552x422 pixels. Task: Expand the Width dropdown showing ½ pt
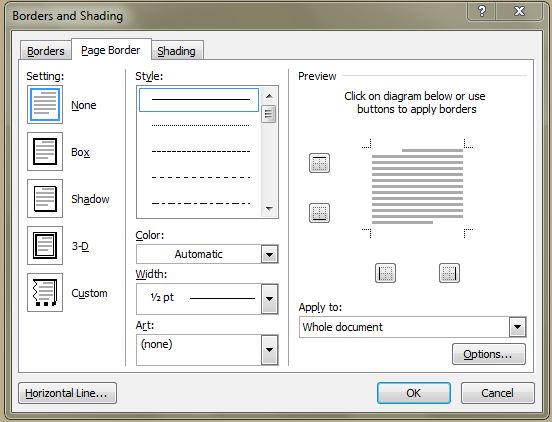(207, 299)
